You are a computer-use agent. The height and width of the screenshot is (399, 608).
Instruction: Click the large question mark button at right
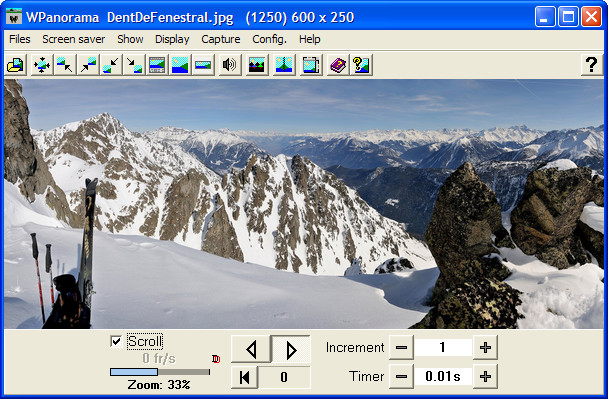591,64
